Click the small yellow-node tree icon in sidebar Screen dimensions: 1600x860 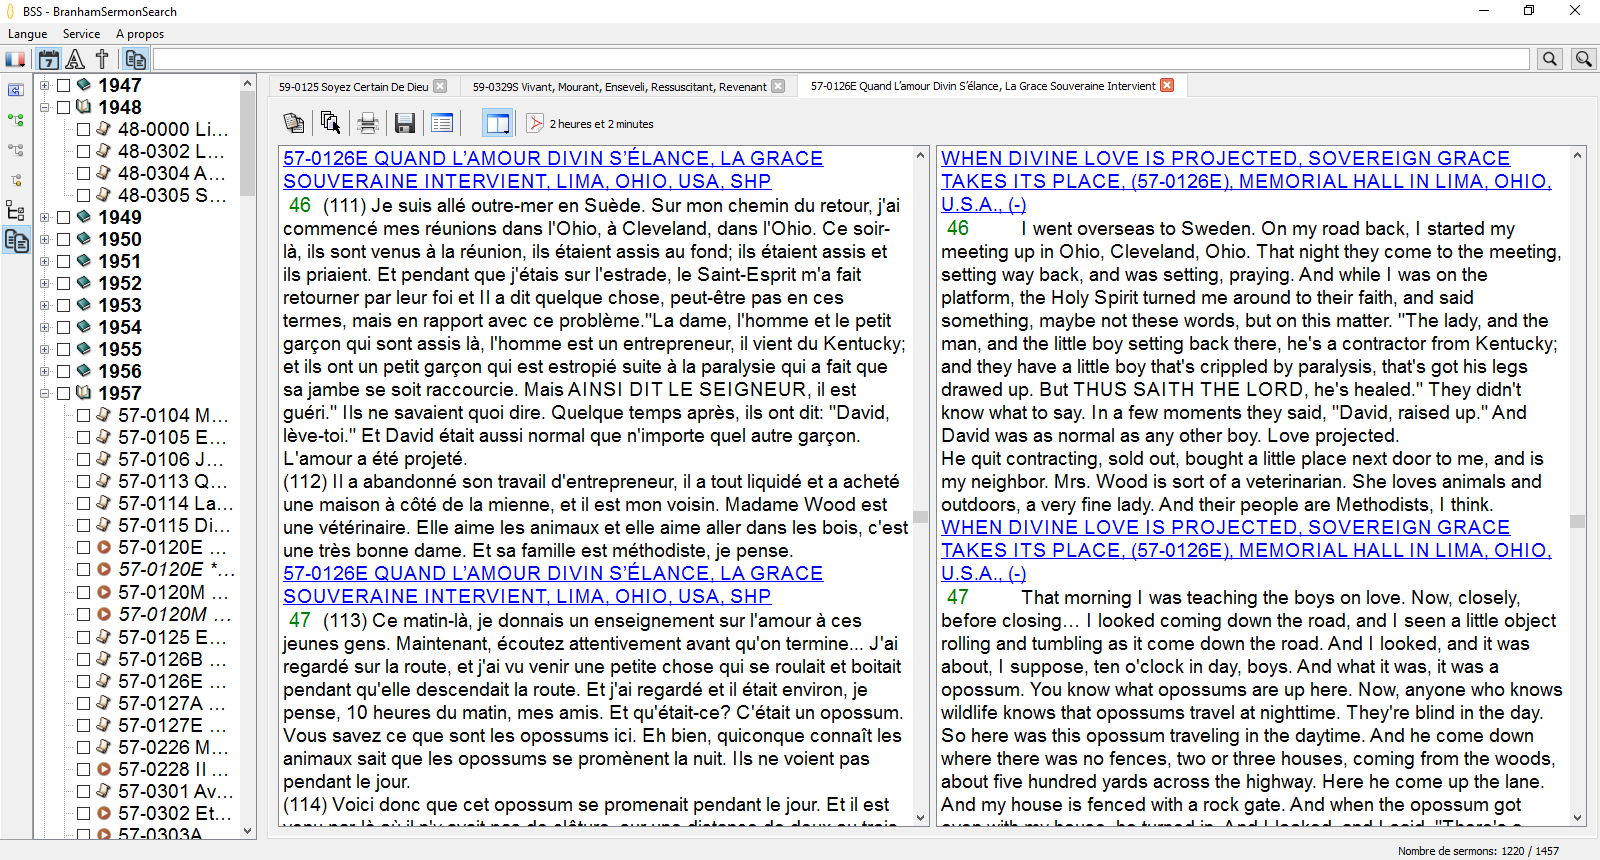pos(15,180)
